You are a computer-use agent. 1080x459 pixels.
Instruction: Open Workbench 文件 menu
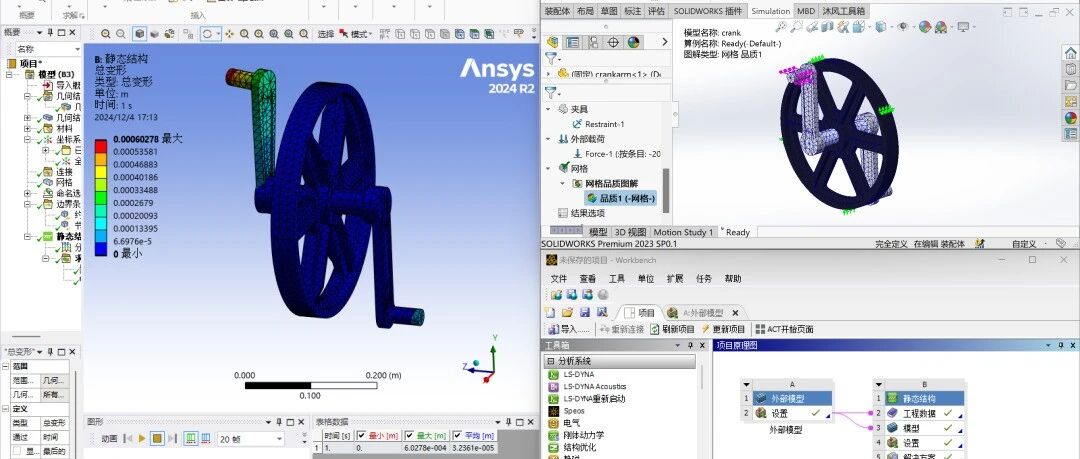pos(559,279)
